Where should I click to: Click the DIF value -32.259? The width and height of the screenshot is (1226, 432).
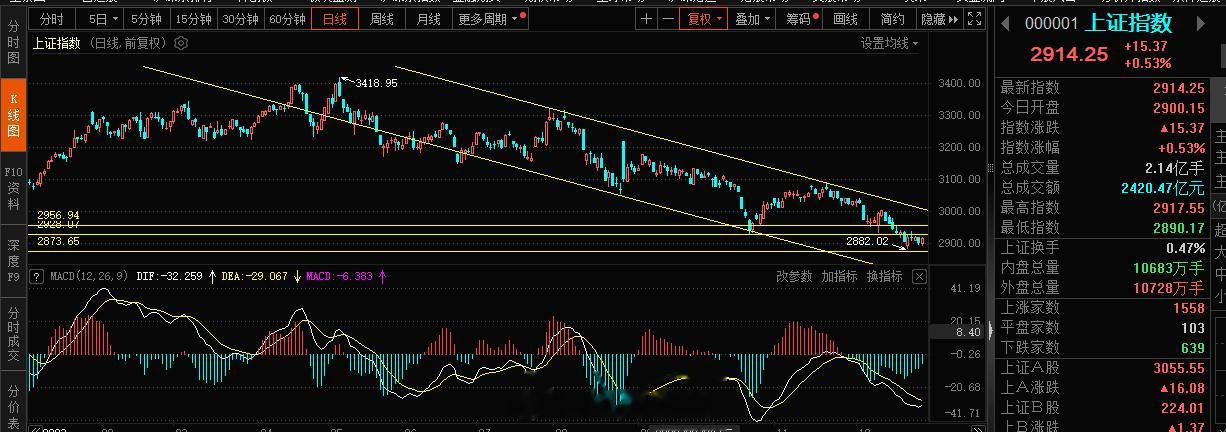[x=182, y=276]
